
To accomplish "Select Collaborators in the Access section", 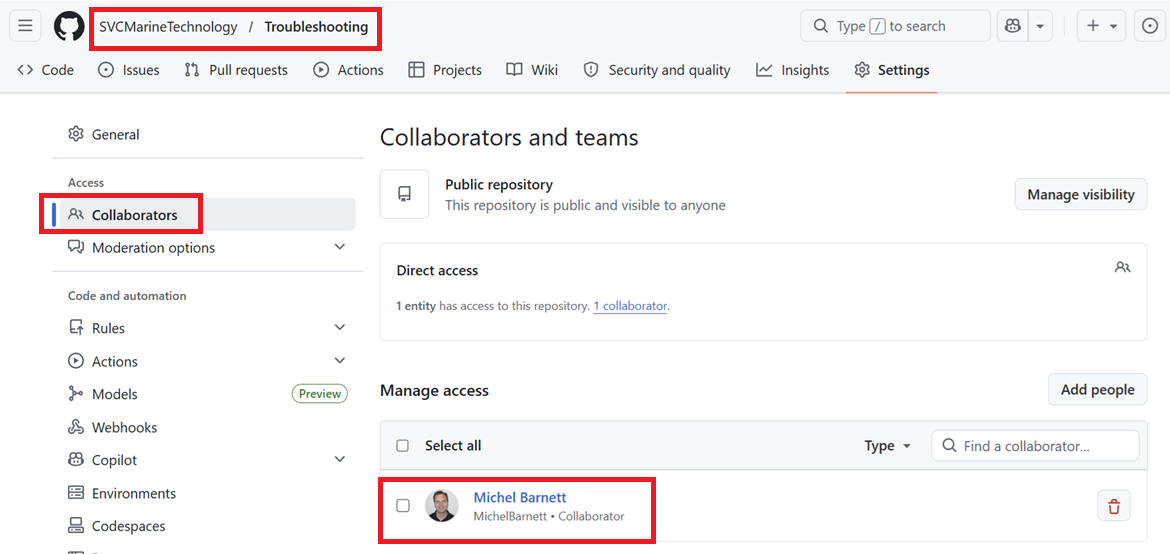I will (x=204, y=215).
